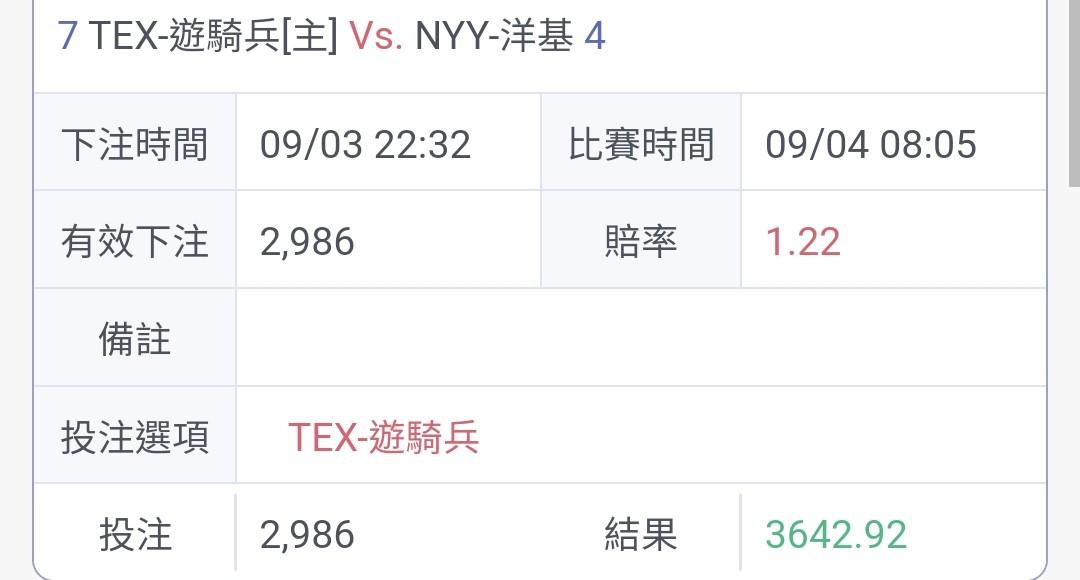Click the empty 備註 remarks field

tap(641, 338)
